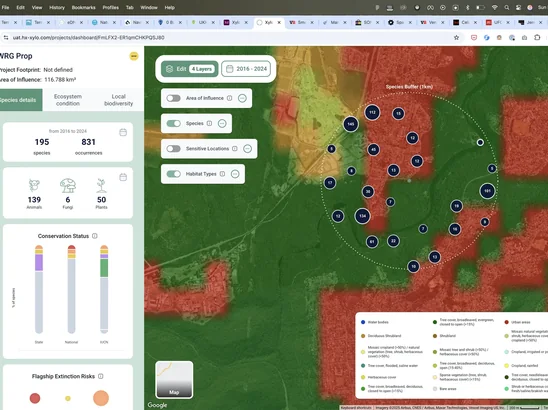Click the Water bodies blue legend dot
This screenshot has width=548, height=410.
point(363,322)
